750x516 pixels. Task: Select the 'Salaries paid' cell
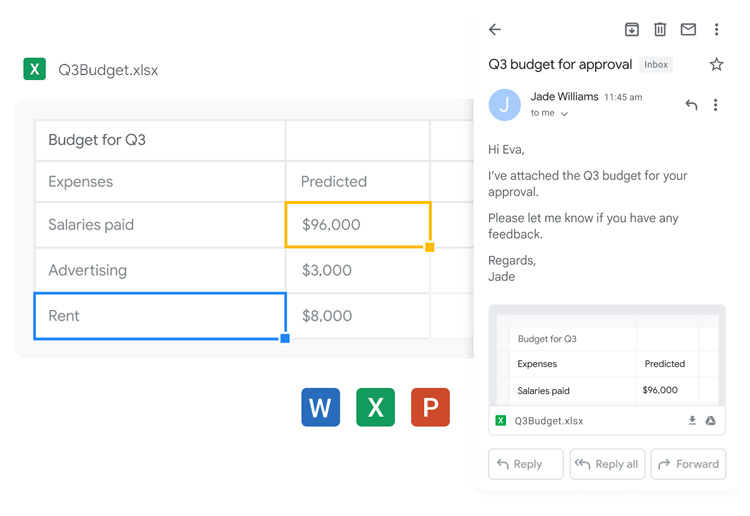click(x=160, y=225)
